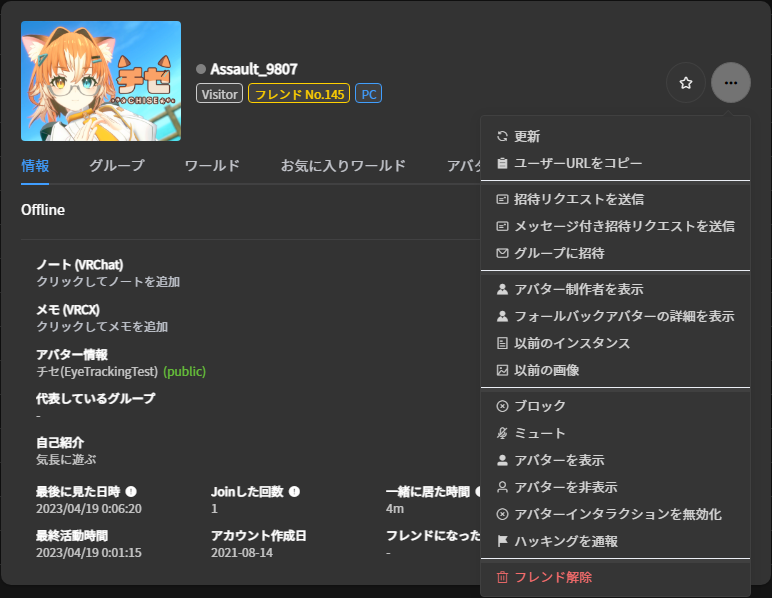Choose グループに招待 in the menu
The height and width of the screenshot is (598, 772).
coord(559,253)
